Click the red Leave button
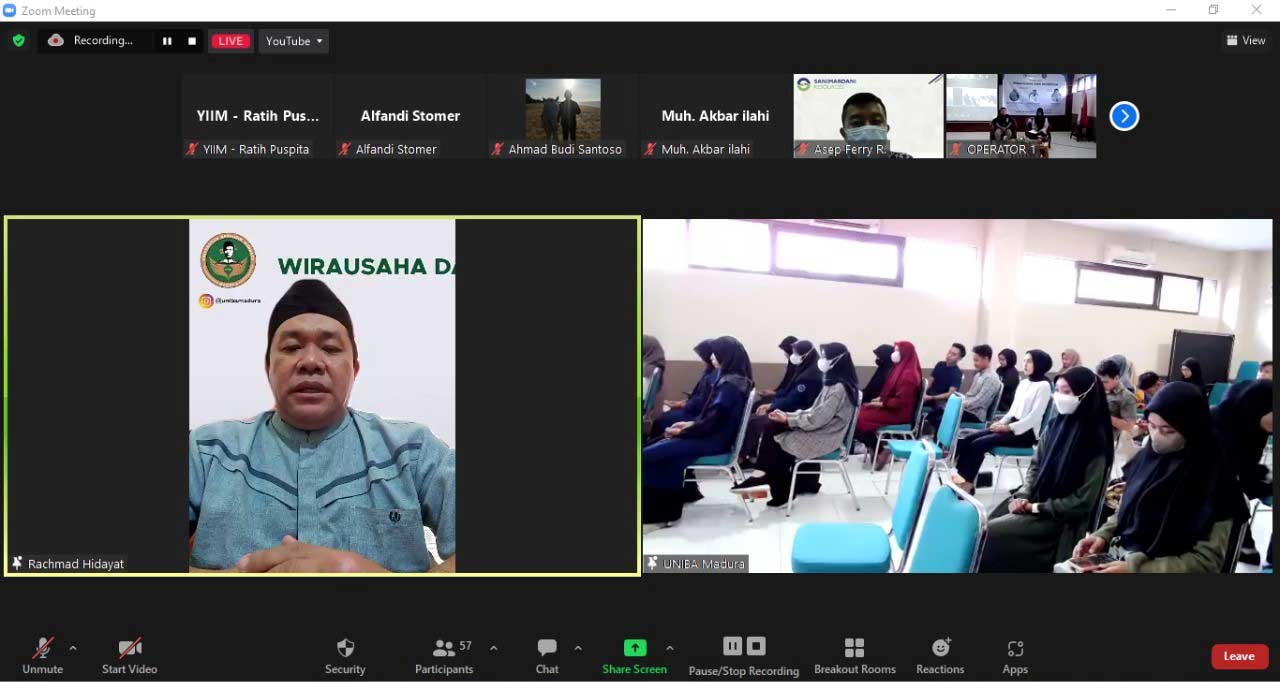1280x682 pixels. point(1239,656)
